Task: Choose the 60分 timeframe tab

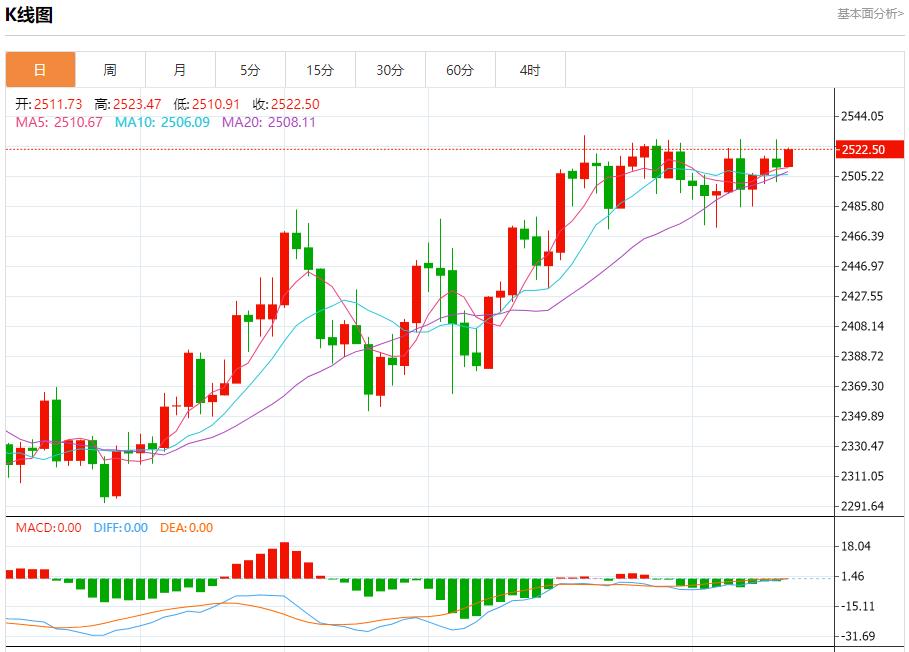Action: (460, 70)
